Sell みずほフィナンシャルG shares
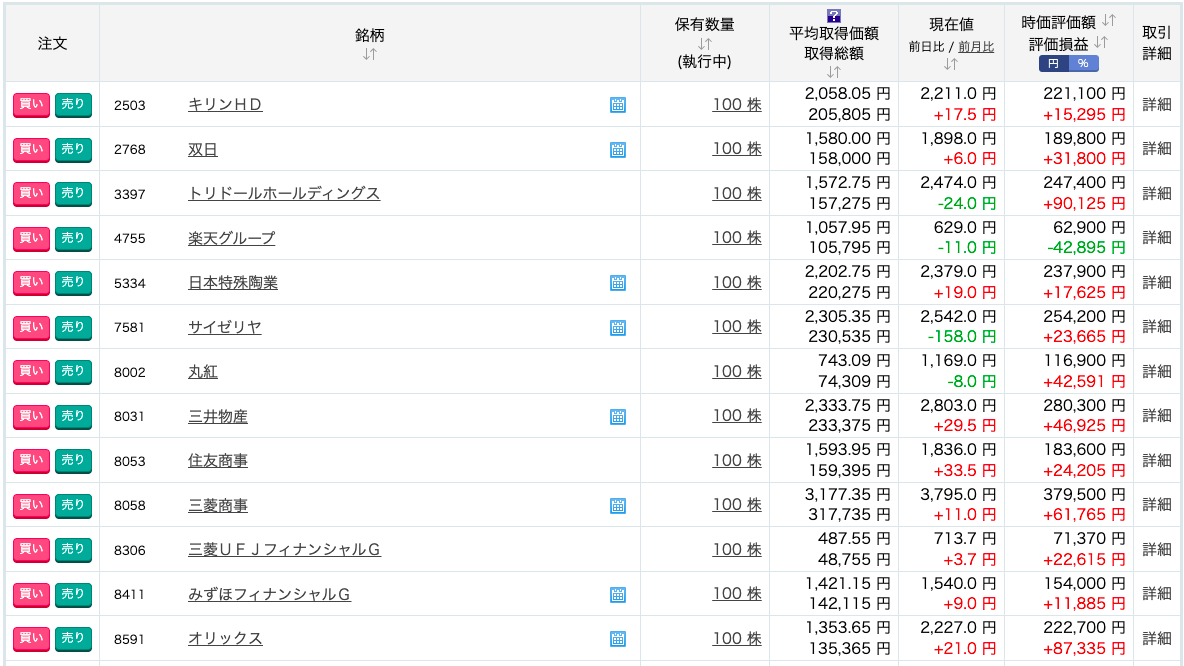Viewport: 1184px width, 666px height. (72, 594)
